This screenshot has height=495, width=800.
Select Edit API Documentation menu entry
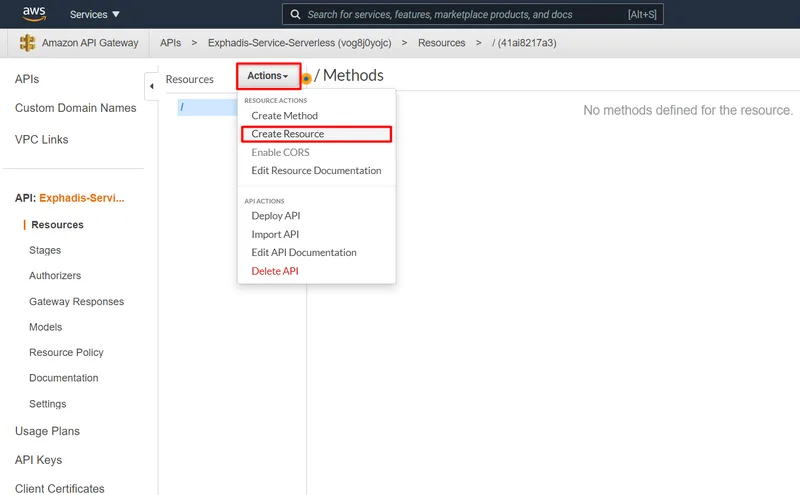304,253
